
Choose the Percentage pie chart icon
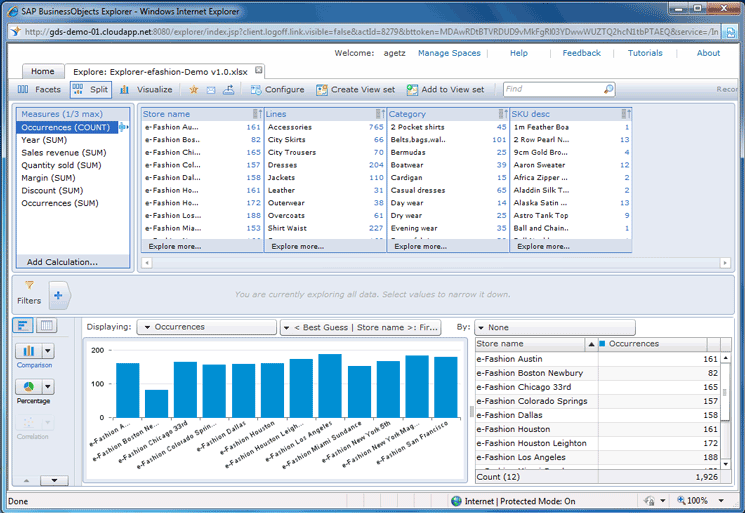pyautogui.click(x=29, y=387)
